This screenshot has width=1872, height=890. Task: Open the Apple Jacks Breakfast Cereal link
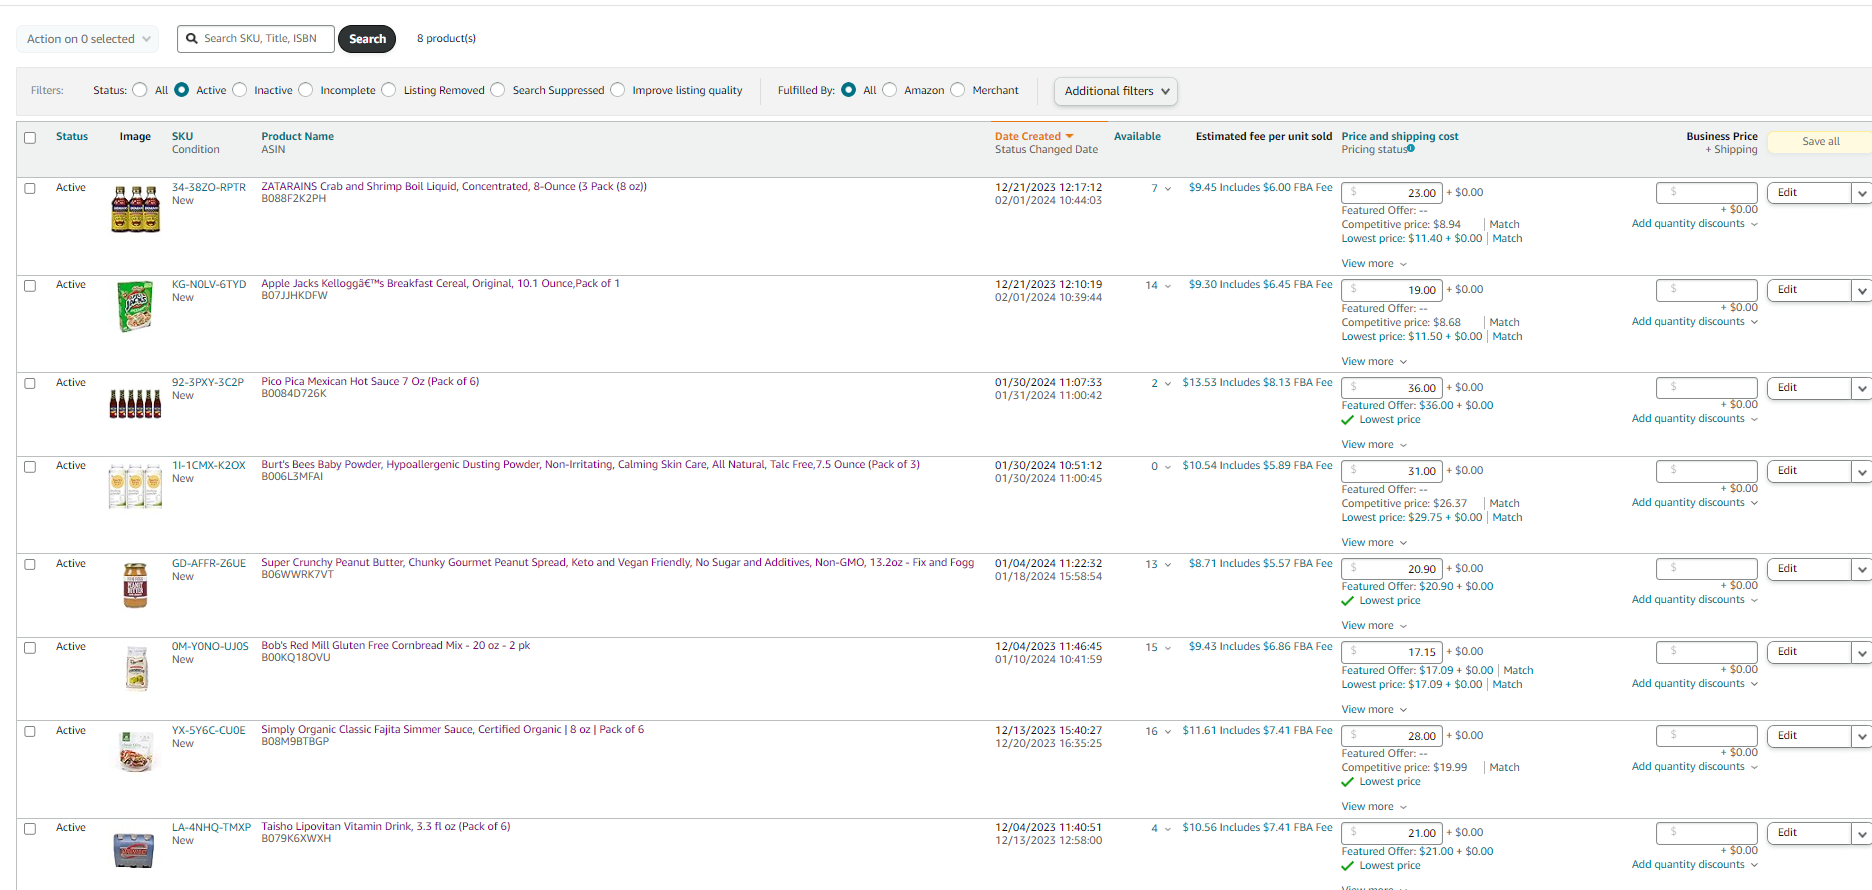(440, 284)
